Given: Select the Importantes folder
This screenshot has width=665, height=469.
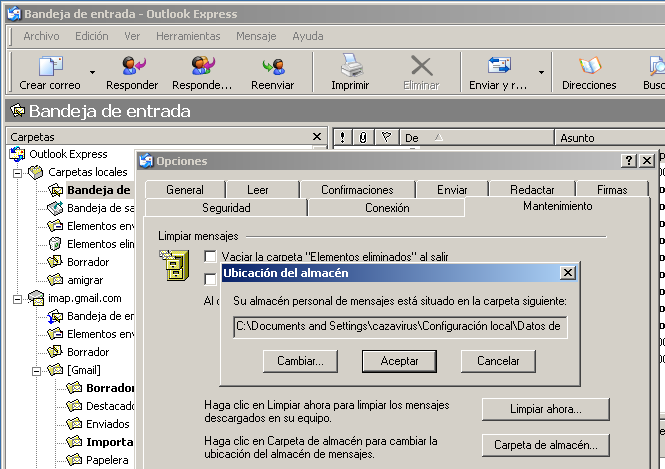Looking at the screenshot, I should pyautogui.click(x=110, y=442).
